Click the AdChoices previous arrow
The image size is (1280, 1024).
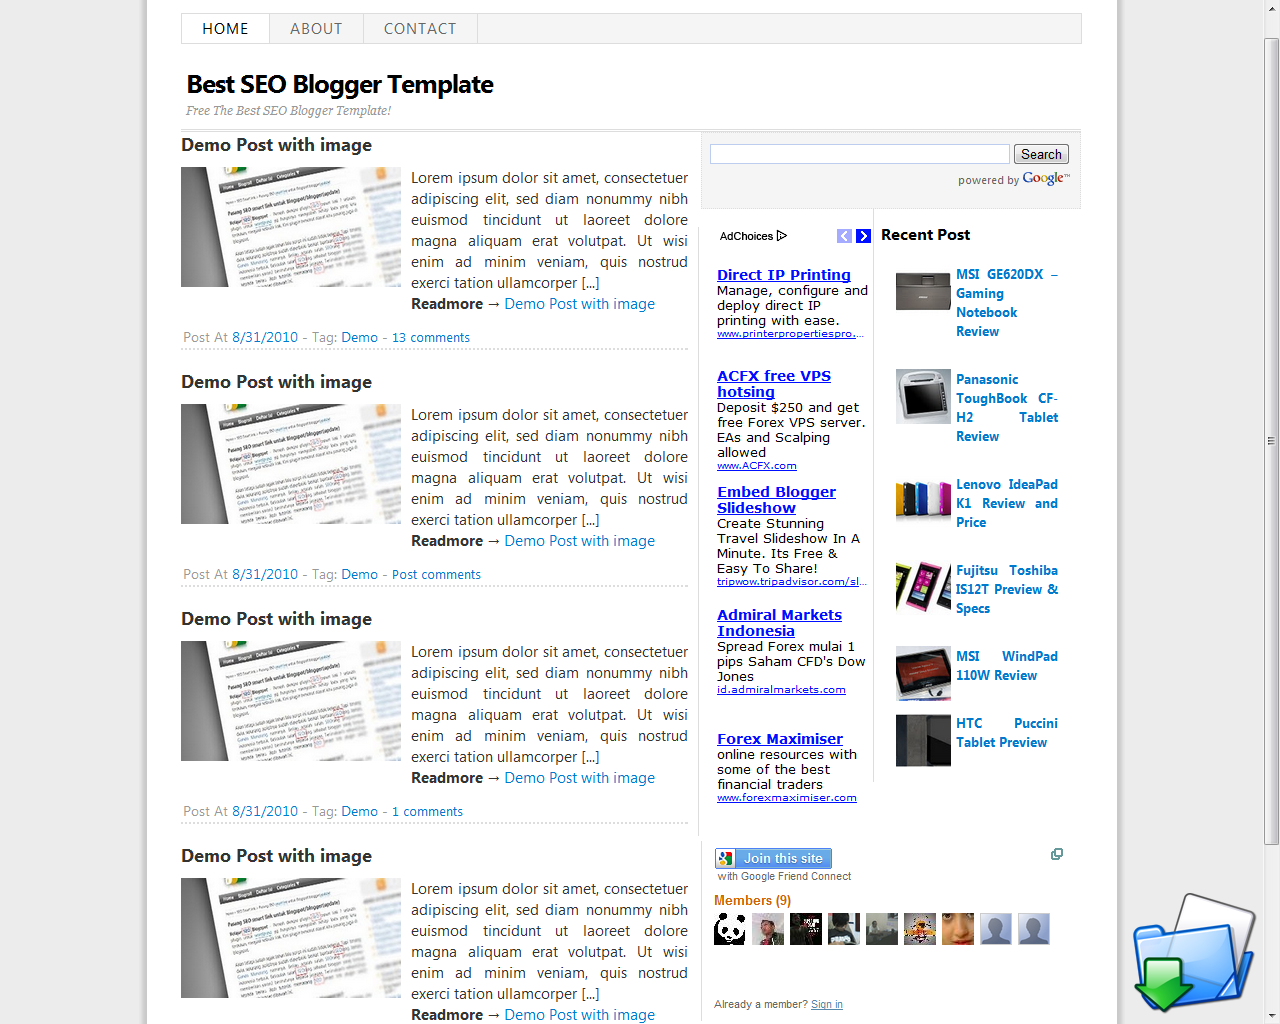pyautogui.click(x=844, y=236)
